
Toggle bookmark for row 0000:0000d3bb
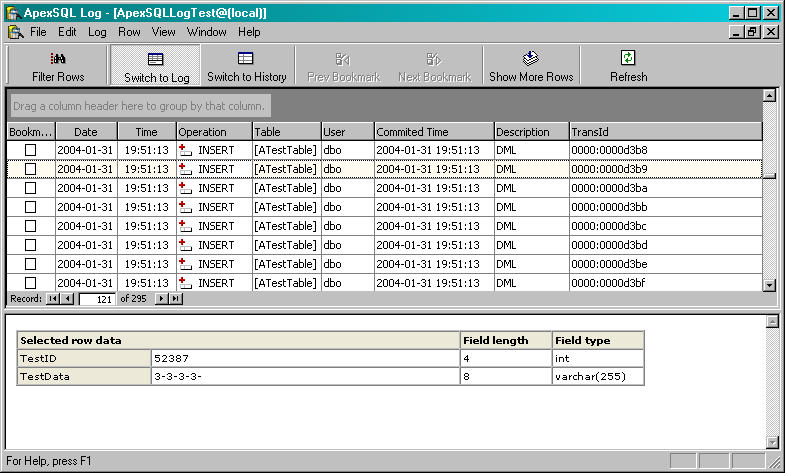click(31, 207)
